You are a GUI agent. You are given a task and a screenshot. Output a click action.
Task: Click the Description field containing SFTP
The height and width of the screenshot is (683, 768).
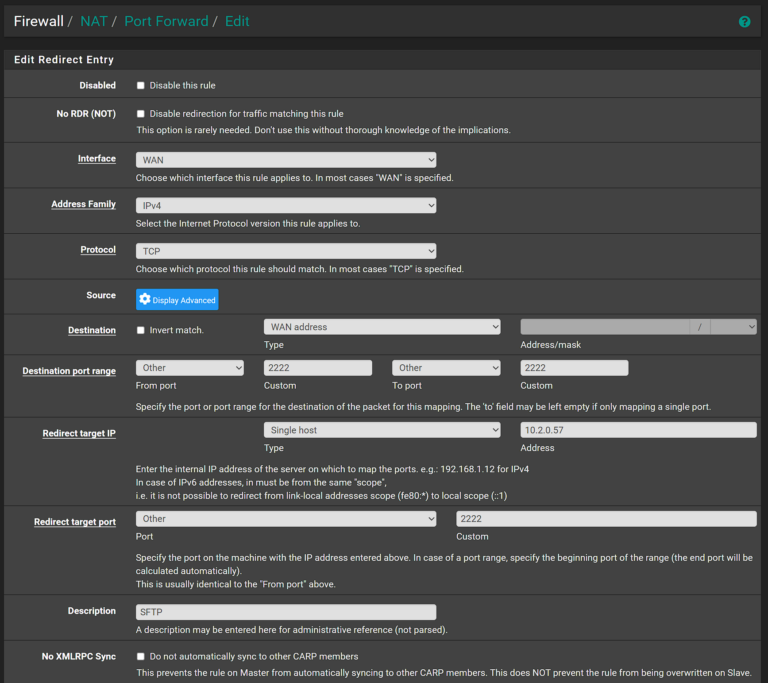pos(286,612)
